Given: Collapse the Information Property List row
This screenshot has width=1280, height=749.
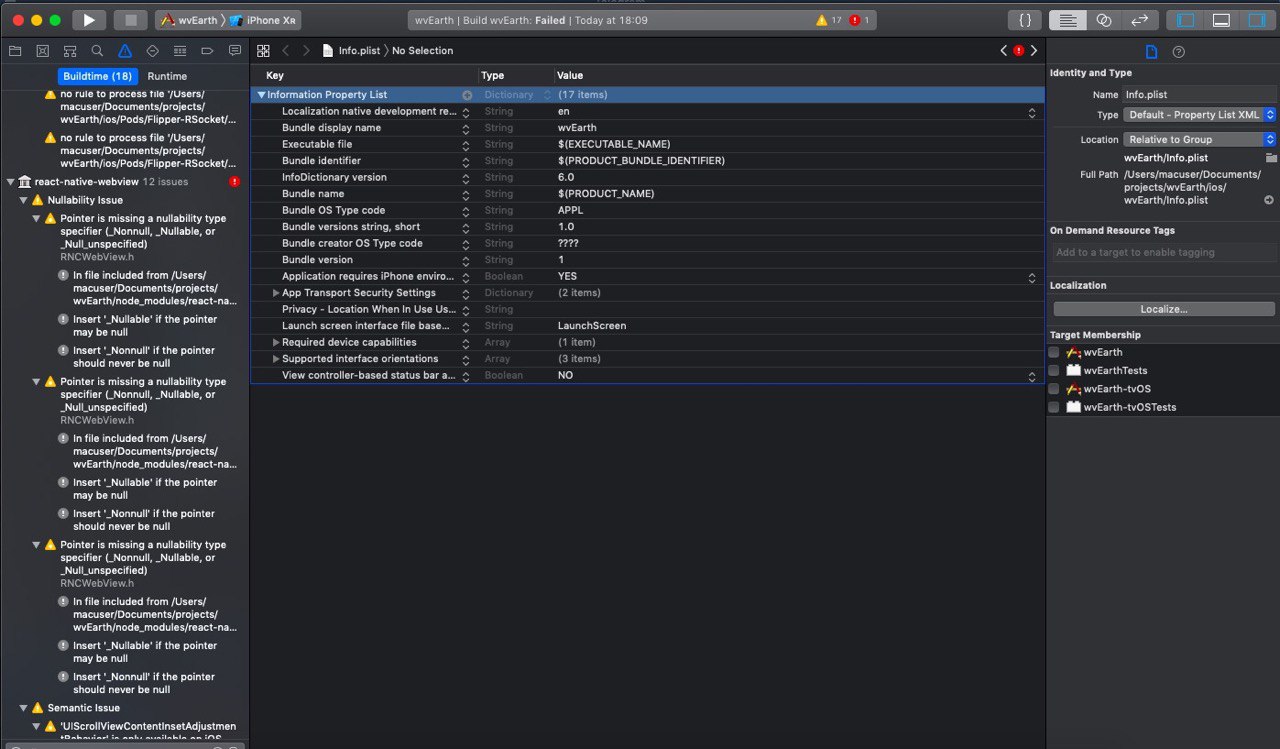Looking at the screenshot, I should click(261, 95).
